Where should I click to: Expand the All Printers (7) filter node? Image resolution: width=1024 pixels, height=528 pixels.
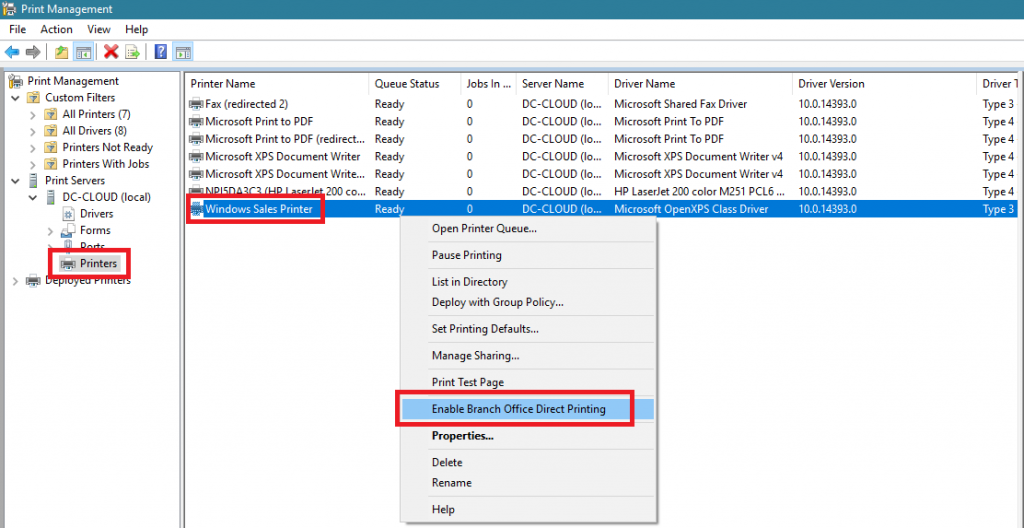click(33, 115)
